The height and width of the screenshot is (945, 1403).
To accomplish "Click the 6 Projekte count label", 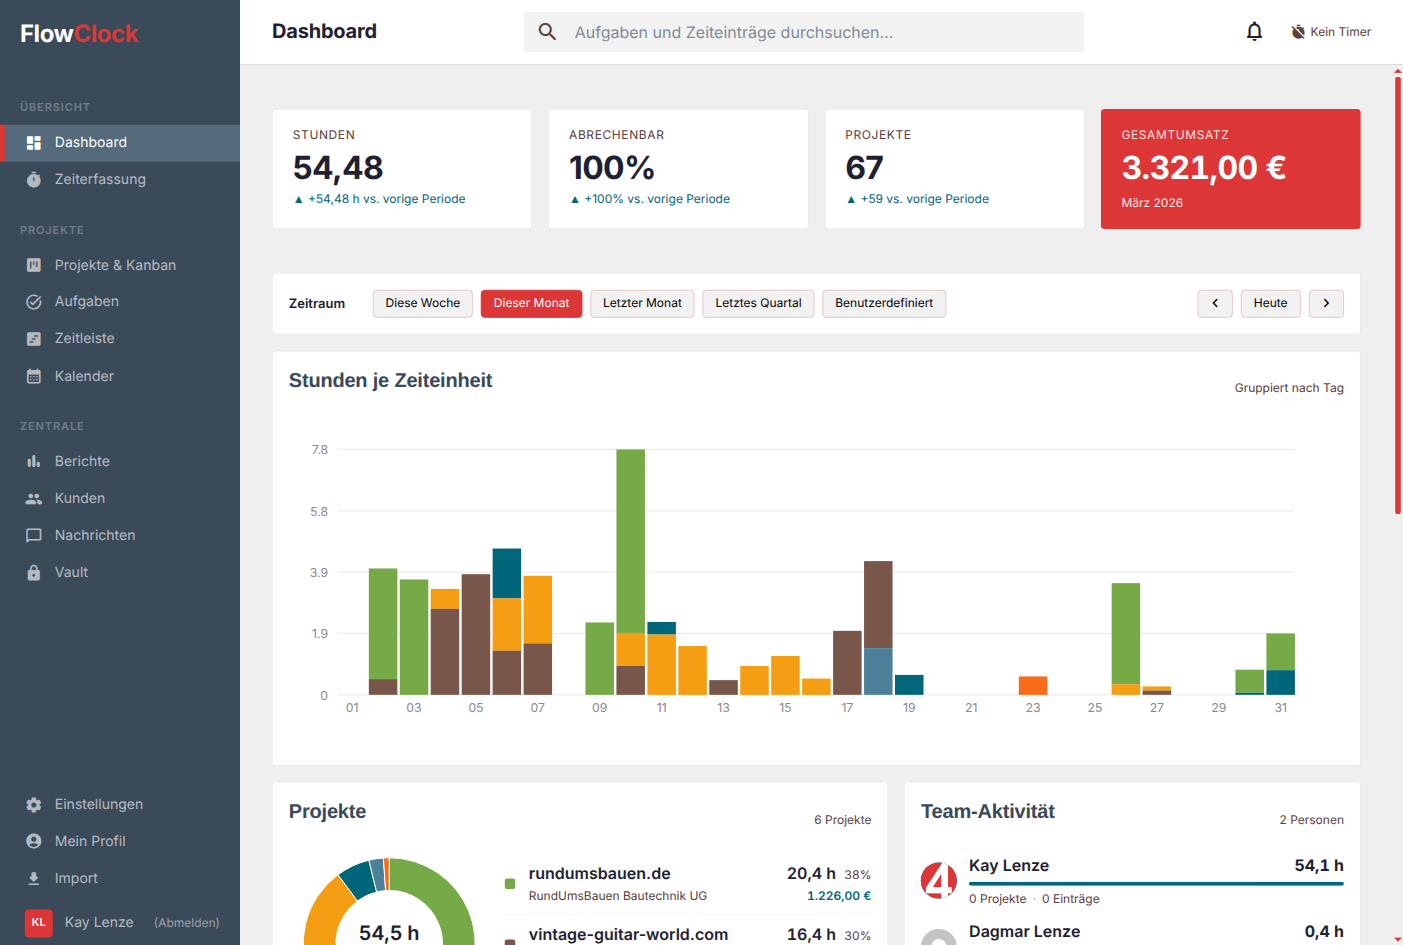I will (842, 820).
